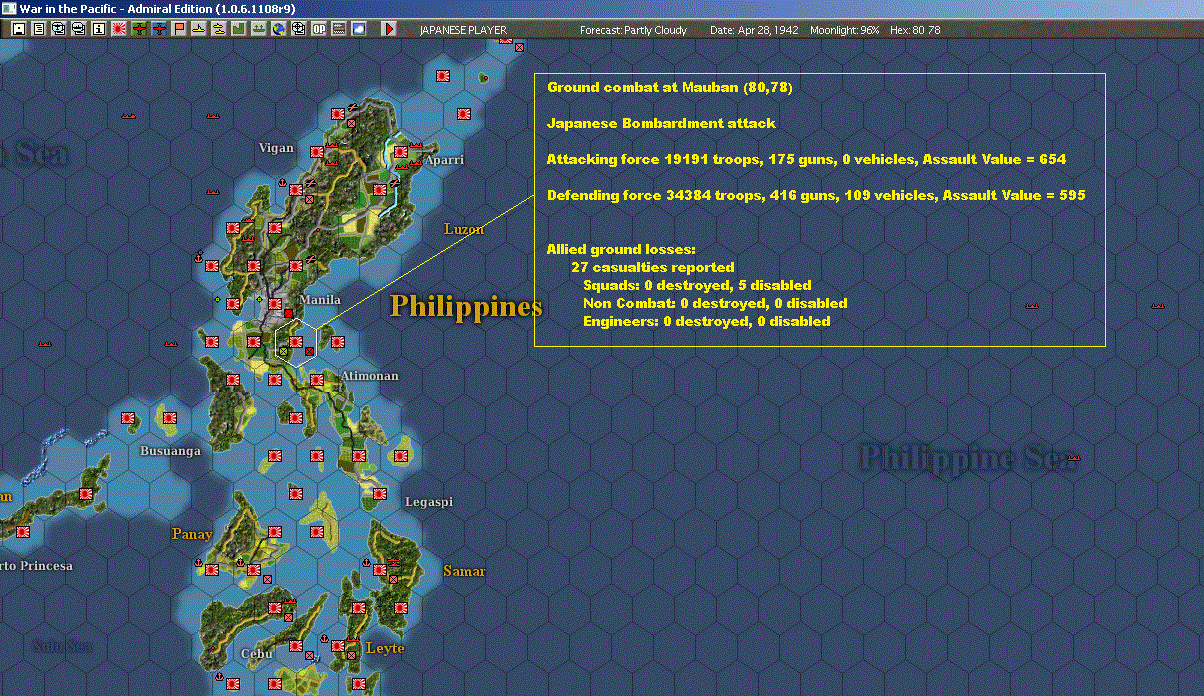Screen dimensions: 1204x696
Task: Click anchor port icon south of Vigan
Action: coord(282,183)
